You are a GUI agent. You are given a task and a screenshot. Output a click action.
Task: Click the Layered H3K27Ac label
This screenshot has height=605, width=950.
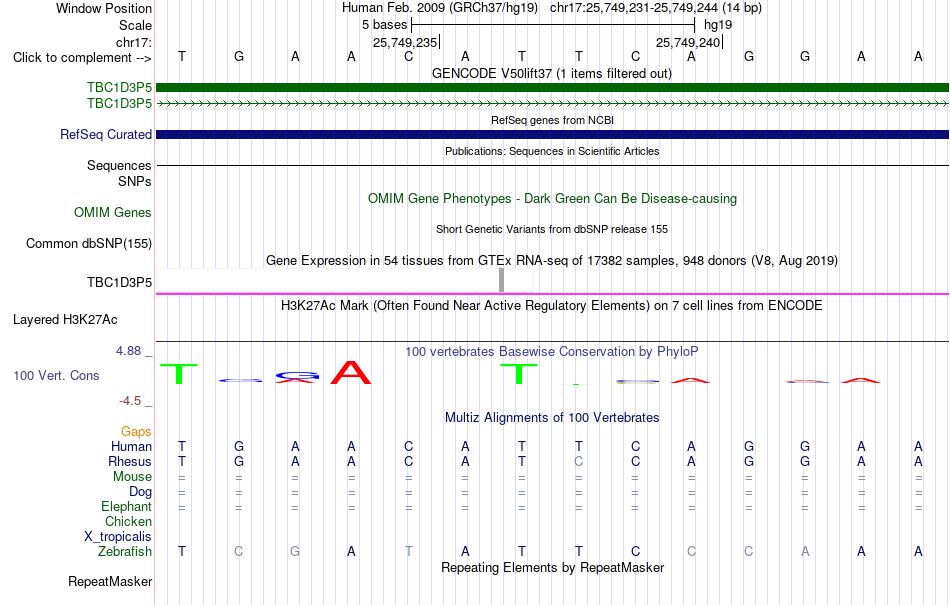(x=65, y=320)
